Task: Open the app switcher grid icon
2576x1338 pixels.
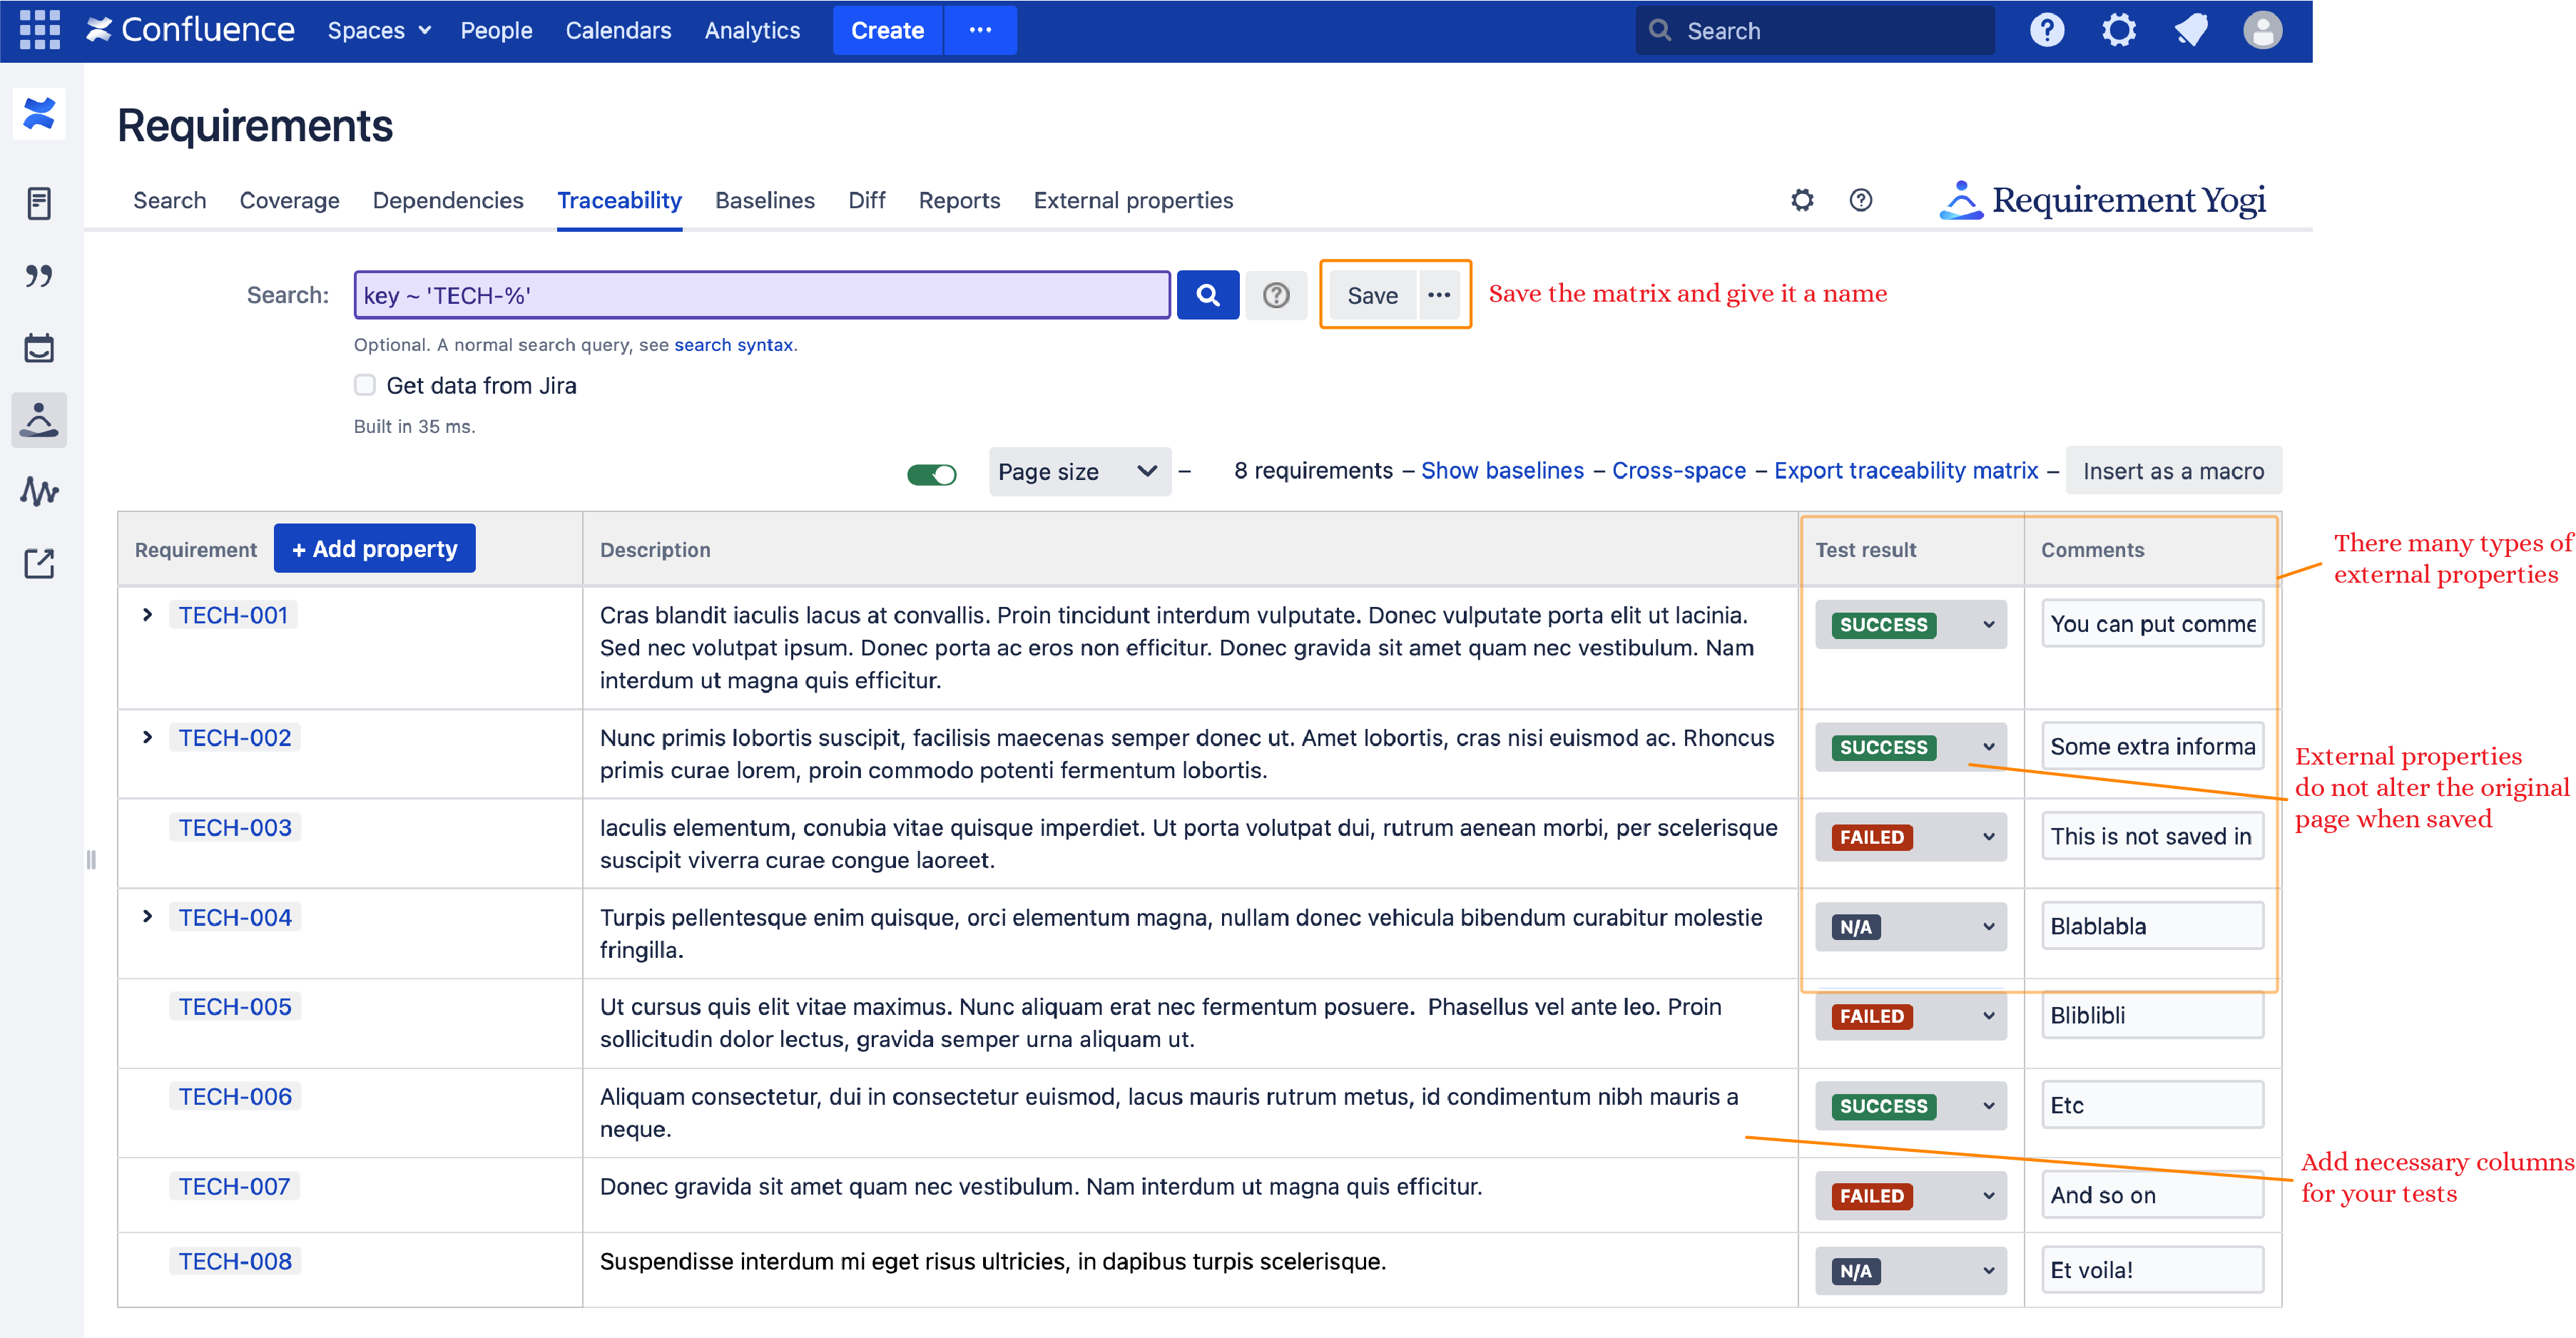Action: click(x=40, y=30)
